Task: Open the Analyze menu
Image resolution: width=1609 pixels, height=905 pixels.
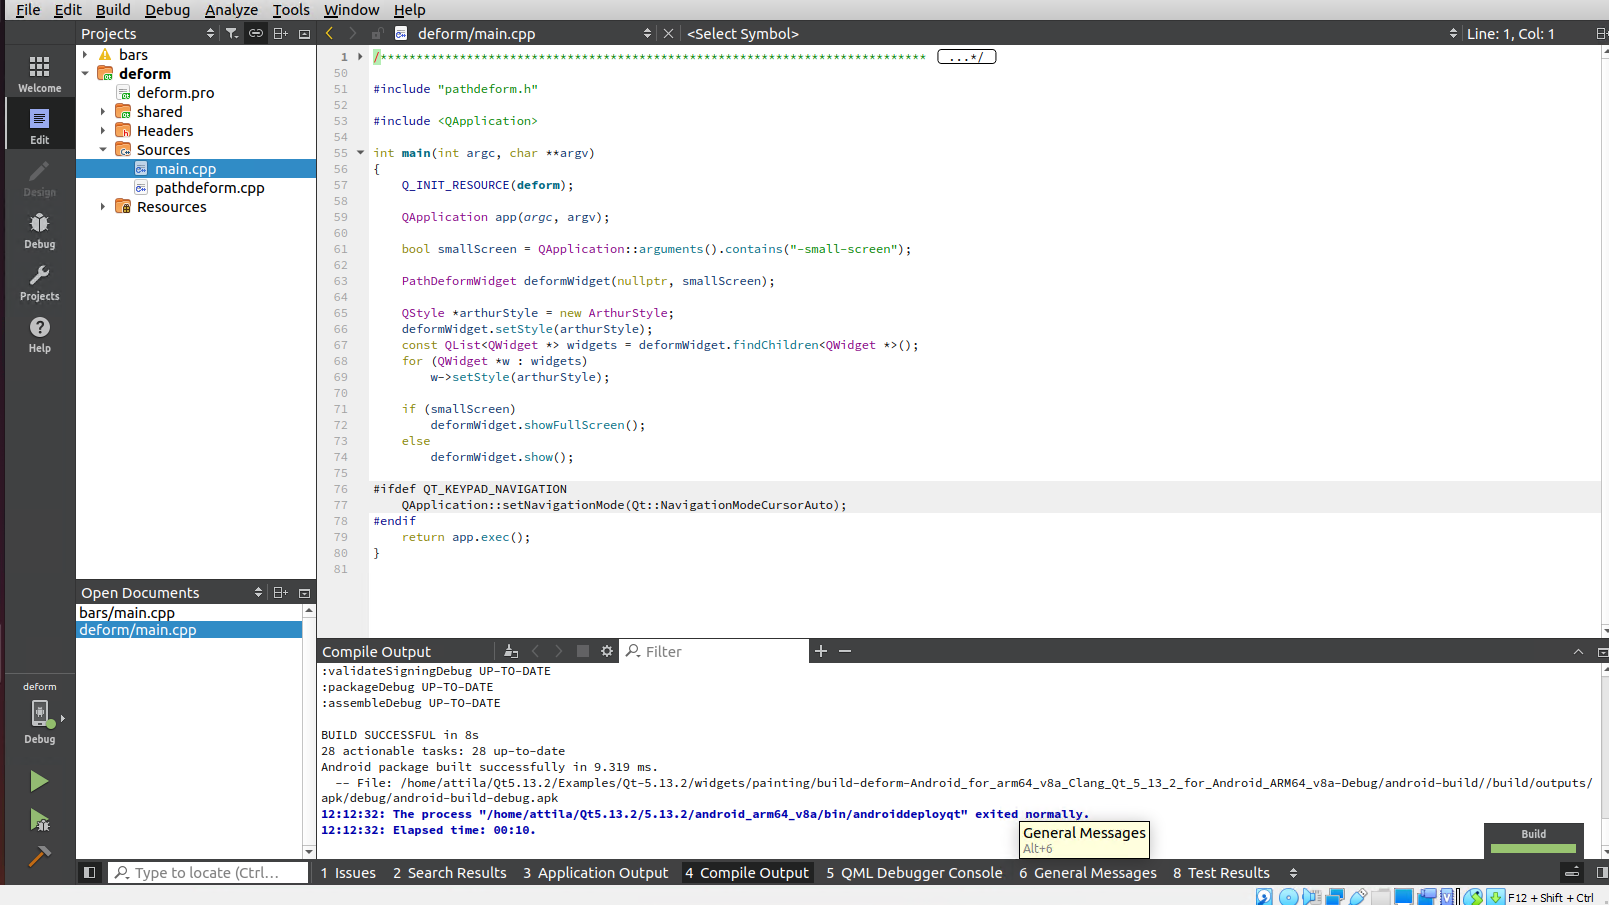Action: pos(231,10)
